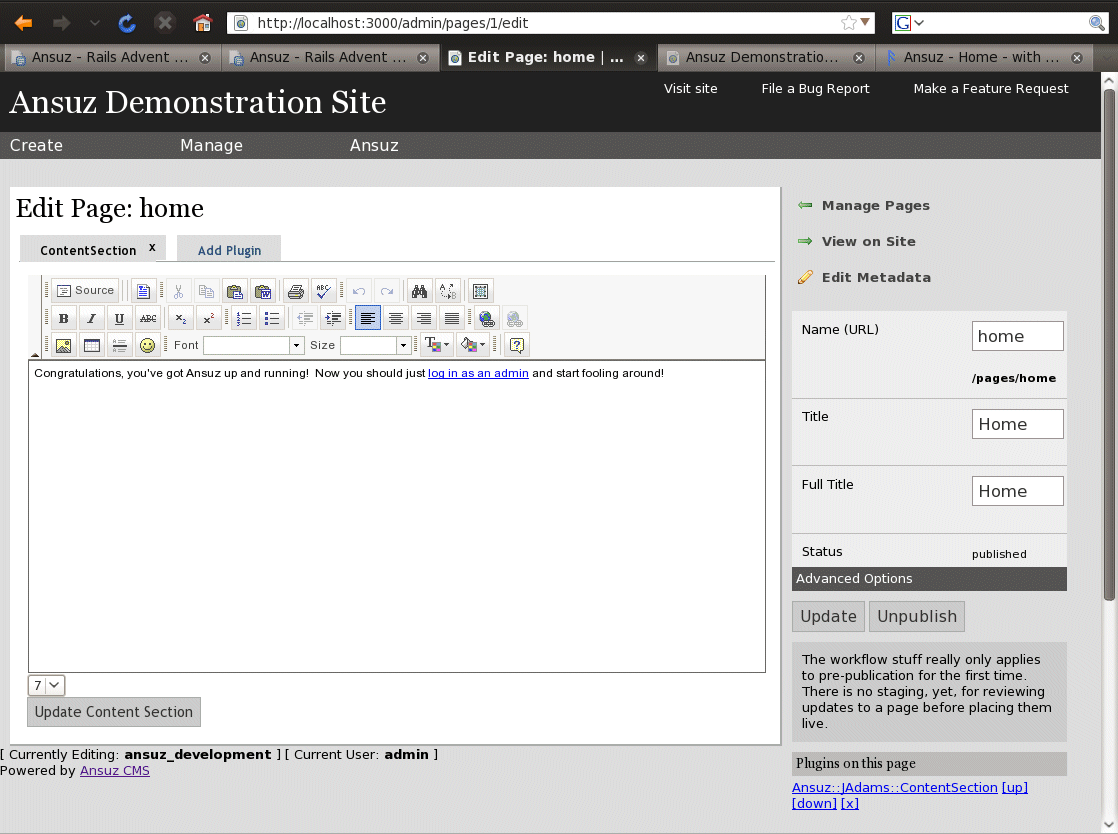Switch to the Add Plugin tab
Screen dimensions: 1118x834
[x=229, y=250]
